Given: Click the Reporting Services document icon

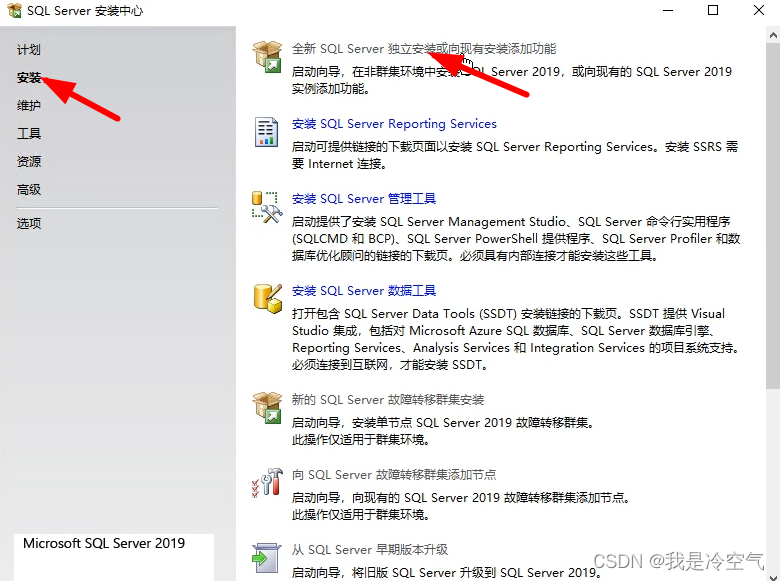Looking at the screenshot, I should coord(266,132).
